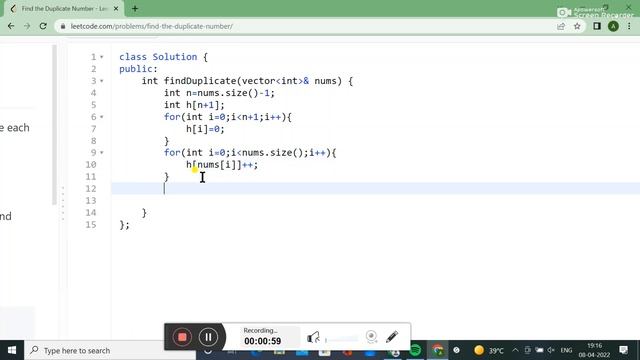Open the taskbar volume control
The height and width of the screenshot is (360, 640).
click(x=551, y=350)
